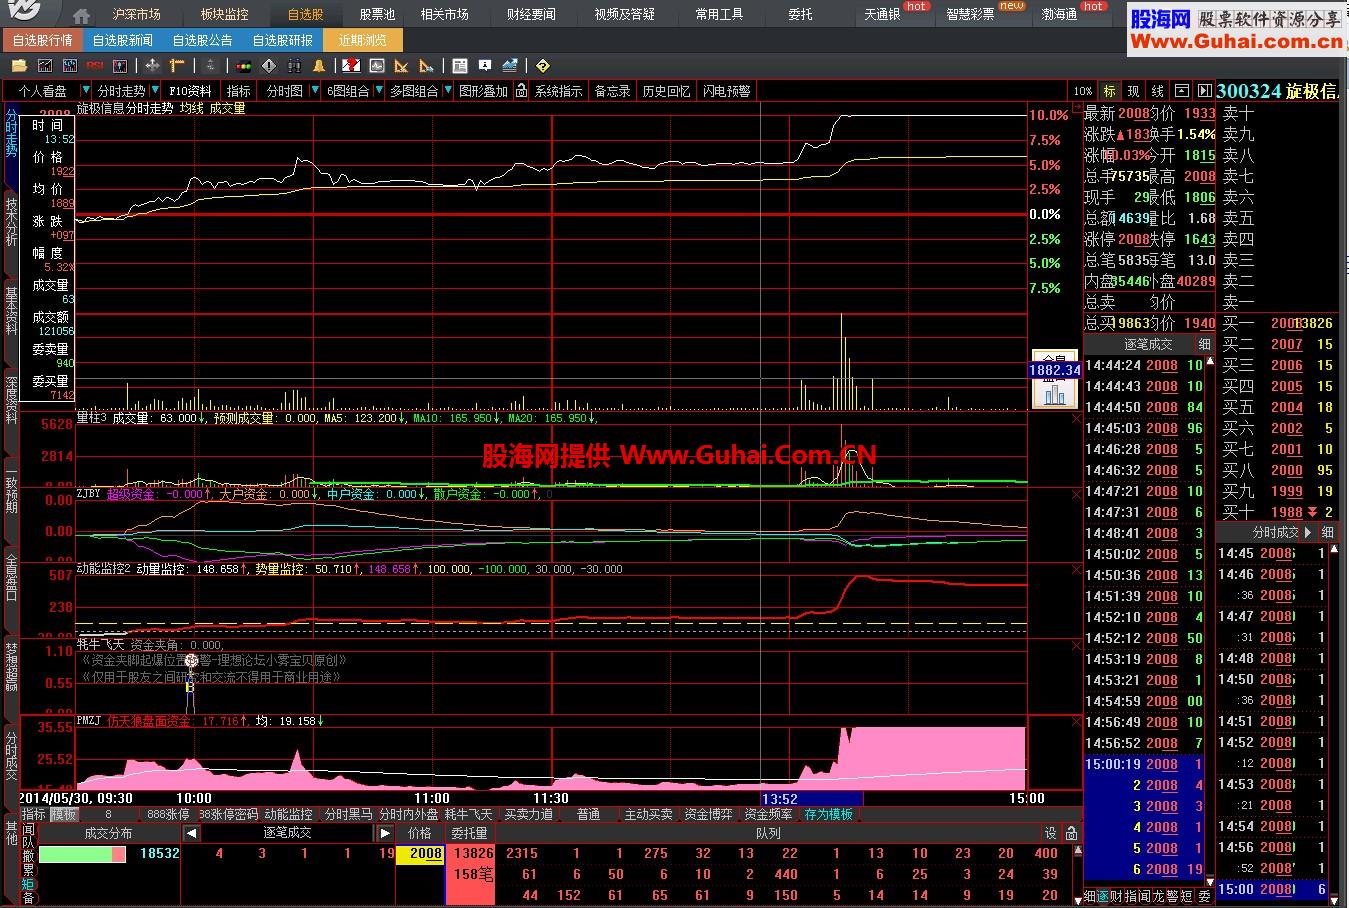Click the blue candlestick chart toolbar icon
Screen dimensions: 1349x908
click(x=69, y=66)
